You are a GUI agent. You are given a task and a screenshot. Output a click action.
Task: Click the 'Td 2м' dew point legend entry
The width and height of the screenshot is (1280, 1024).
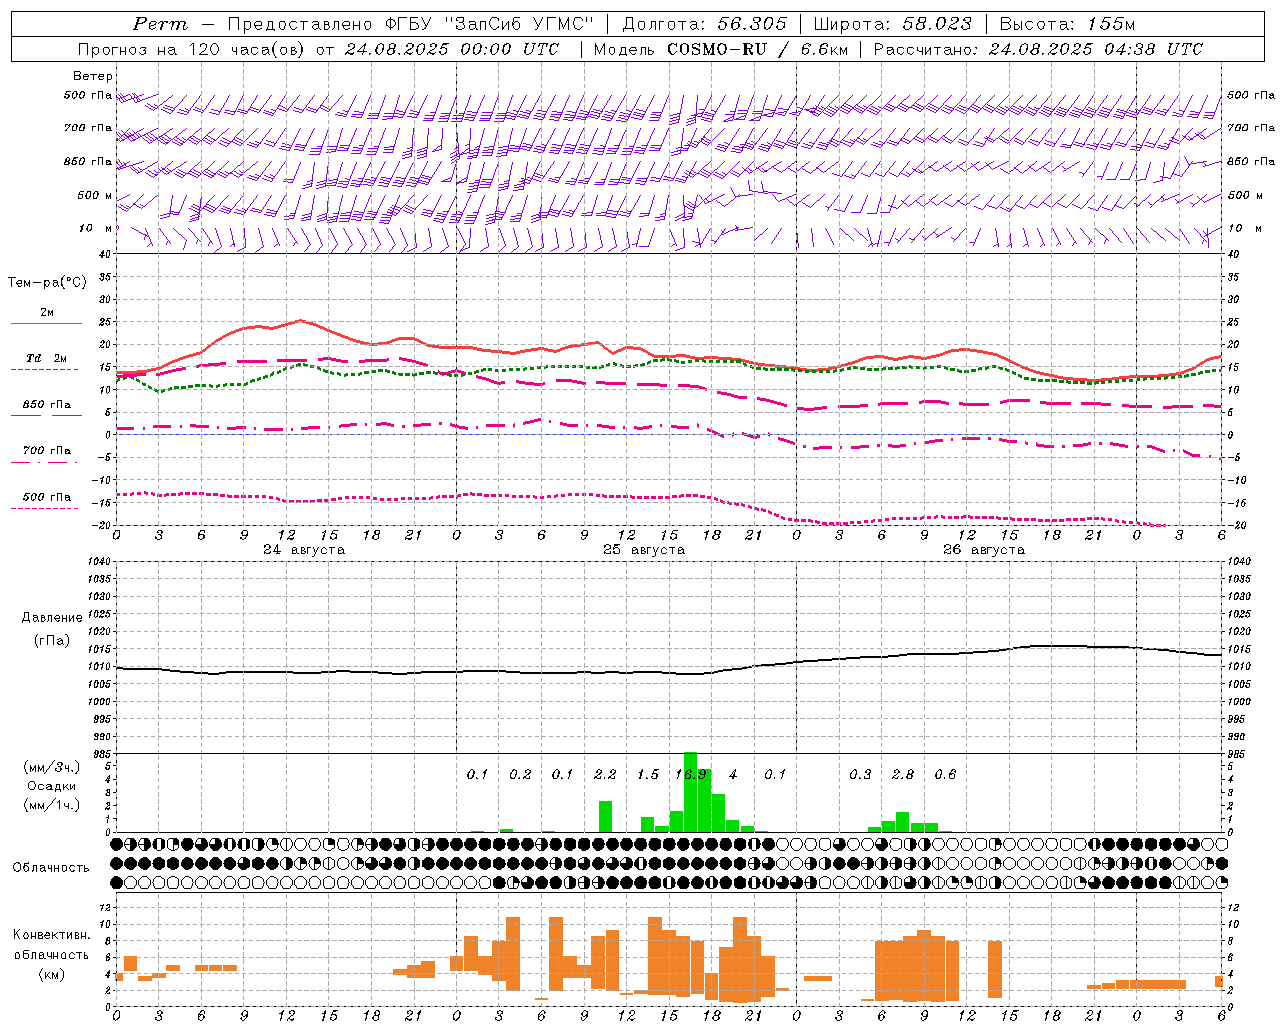(x=47, y=358)
